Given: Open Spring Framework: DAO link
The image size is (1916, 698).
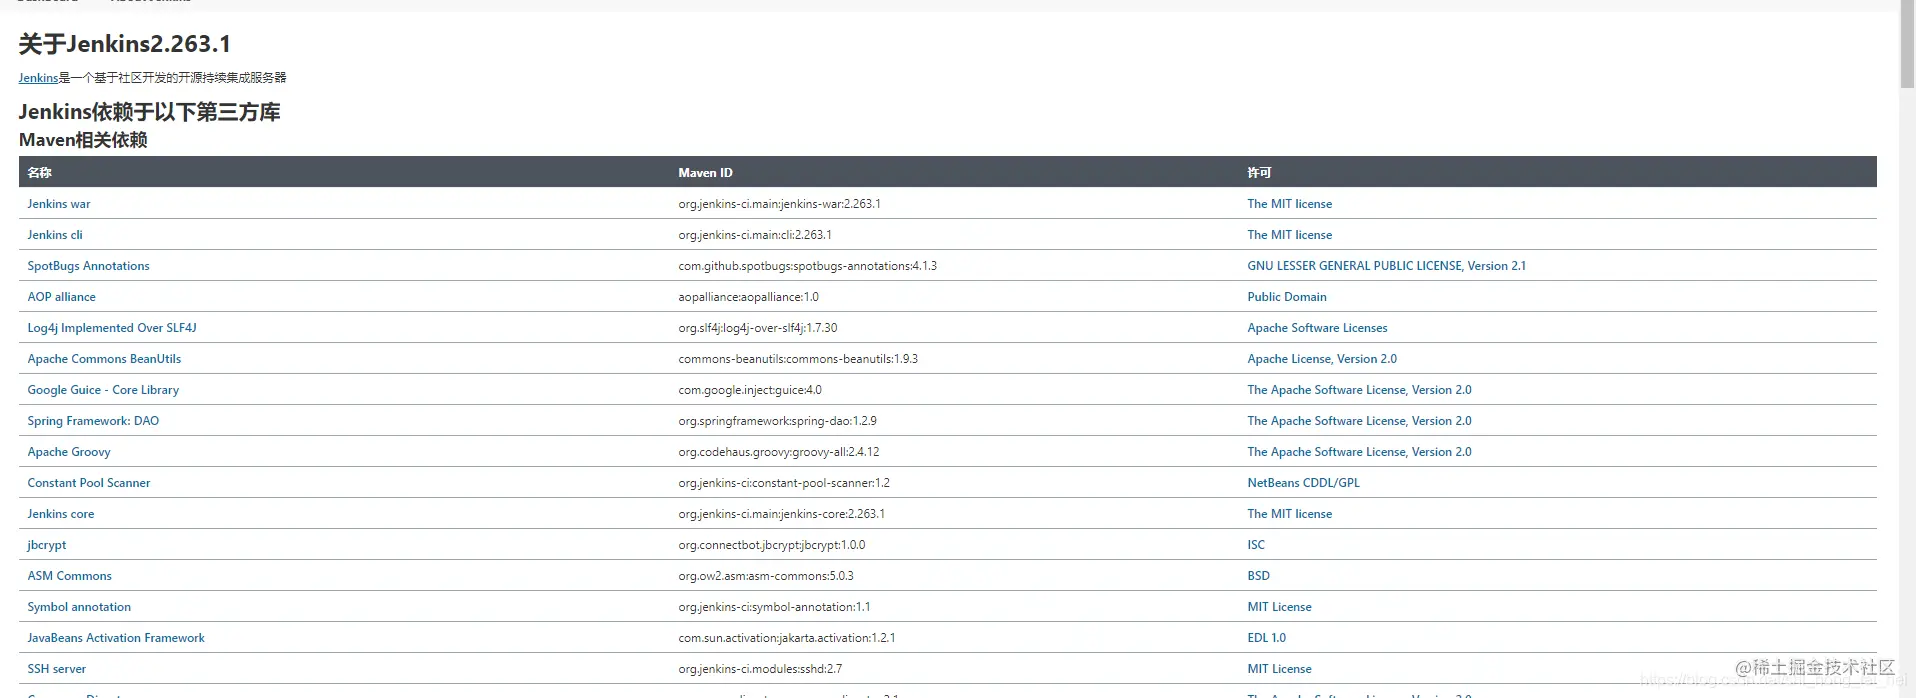Looking at the screenshot, I should 93,421.
